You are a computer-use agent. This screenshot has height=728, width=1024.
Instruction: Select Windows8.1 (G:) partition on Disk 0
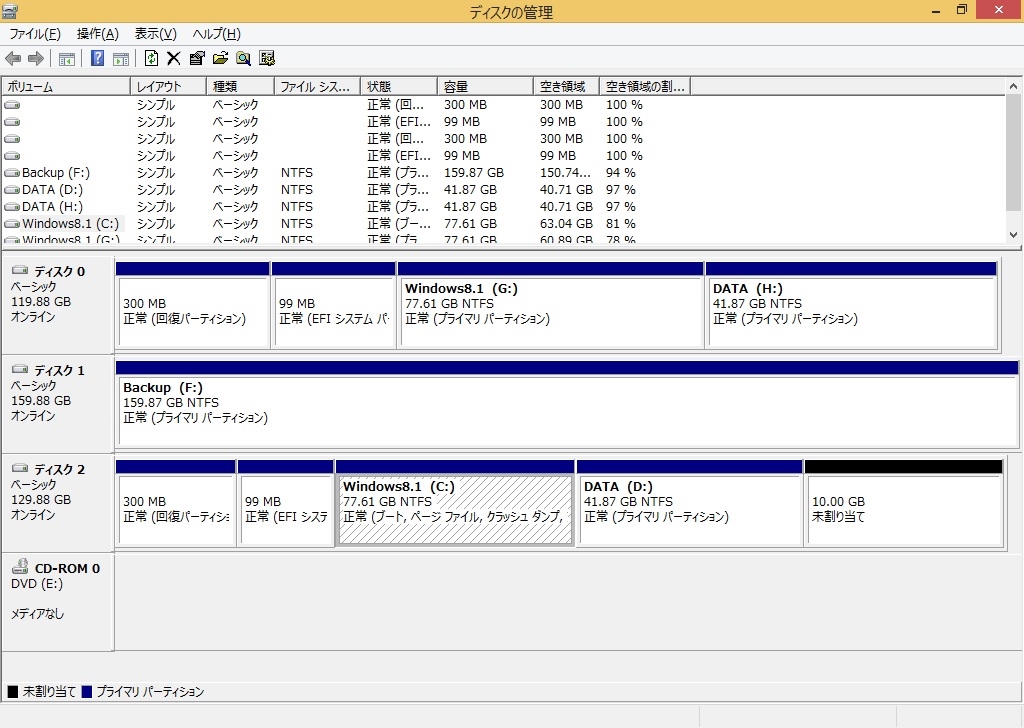coord(551,312)
